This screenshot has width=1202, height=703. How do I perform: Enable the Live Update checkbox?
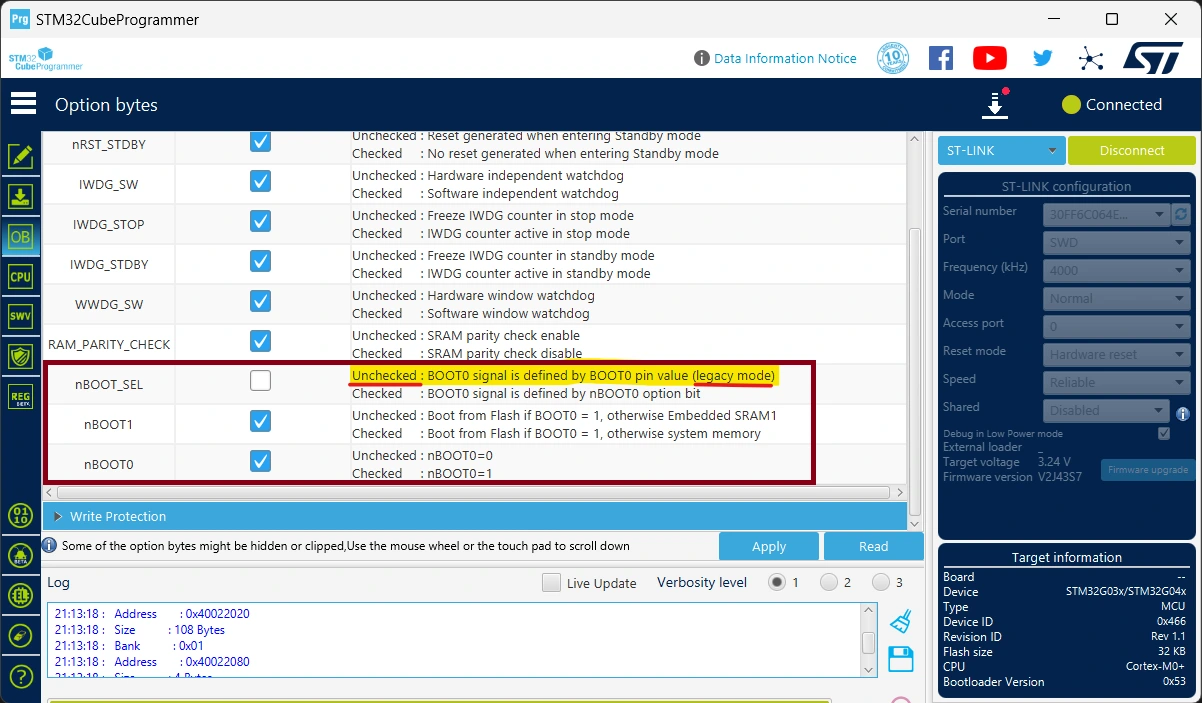tap(551, 583)
